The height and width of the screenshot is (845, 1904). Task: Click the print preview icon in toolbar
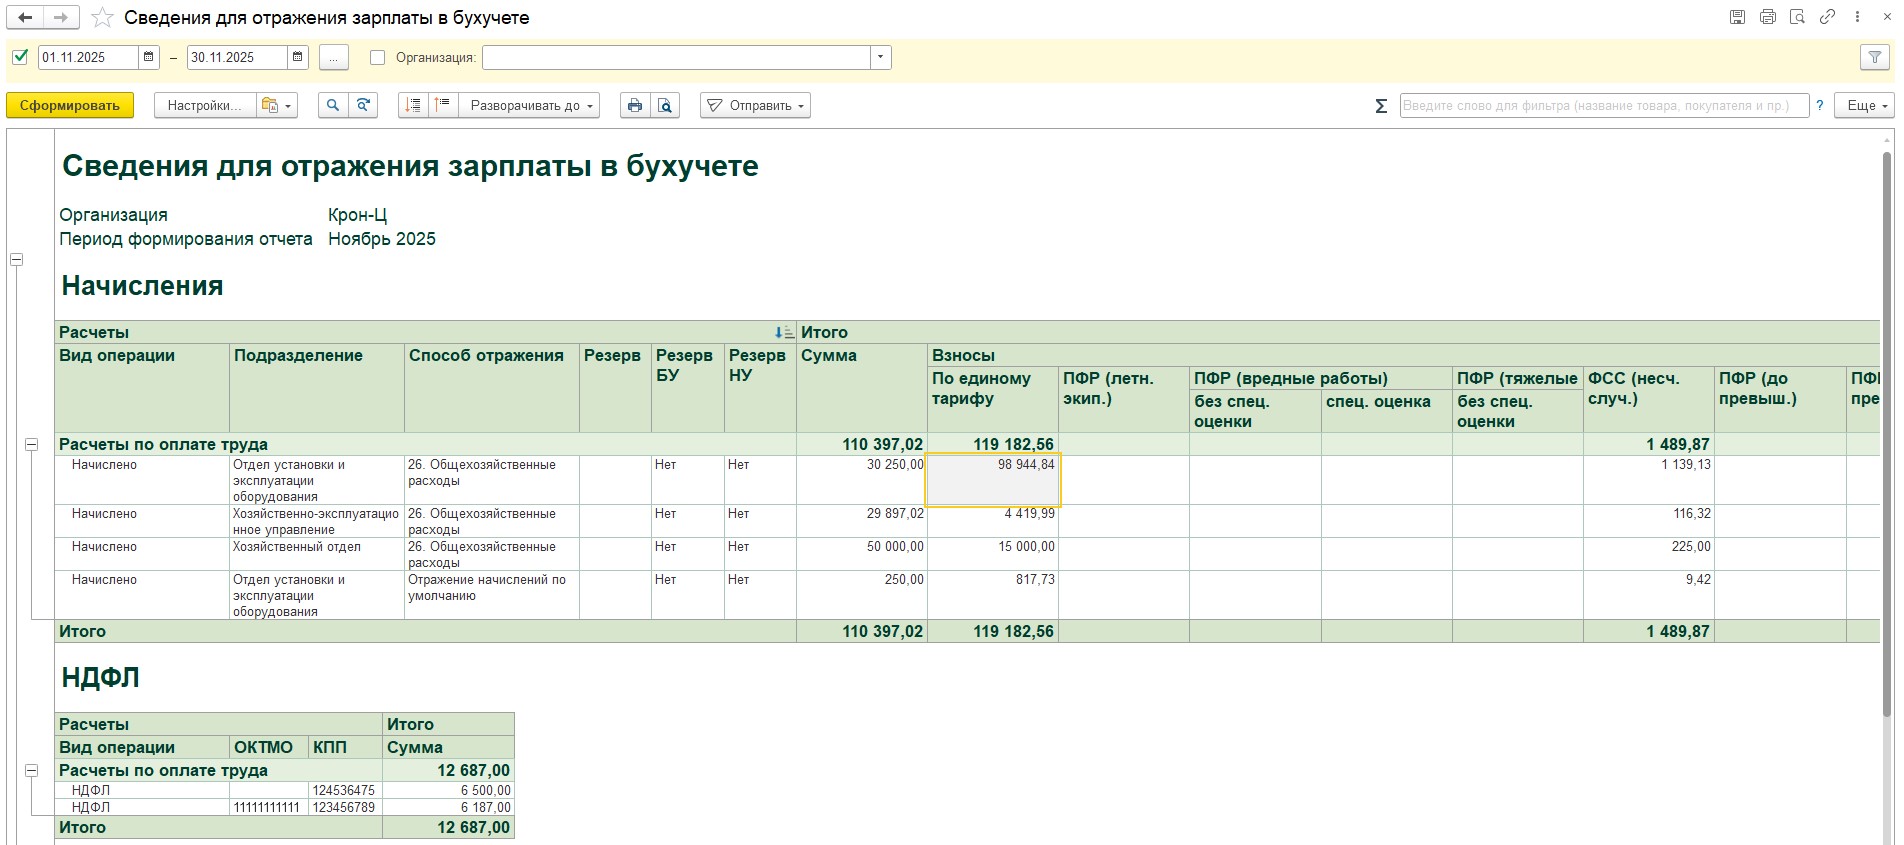click(x=665, y=106)
